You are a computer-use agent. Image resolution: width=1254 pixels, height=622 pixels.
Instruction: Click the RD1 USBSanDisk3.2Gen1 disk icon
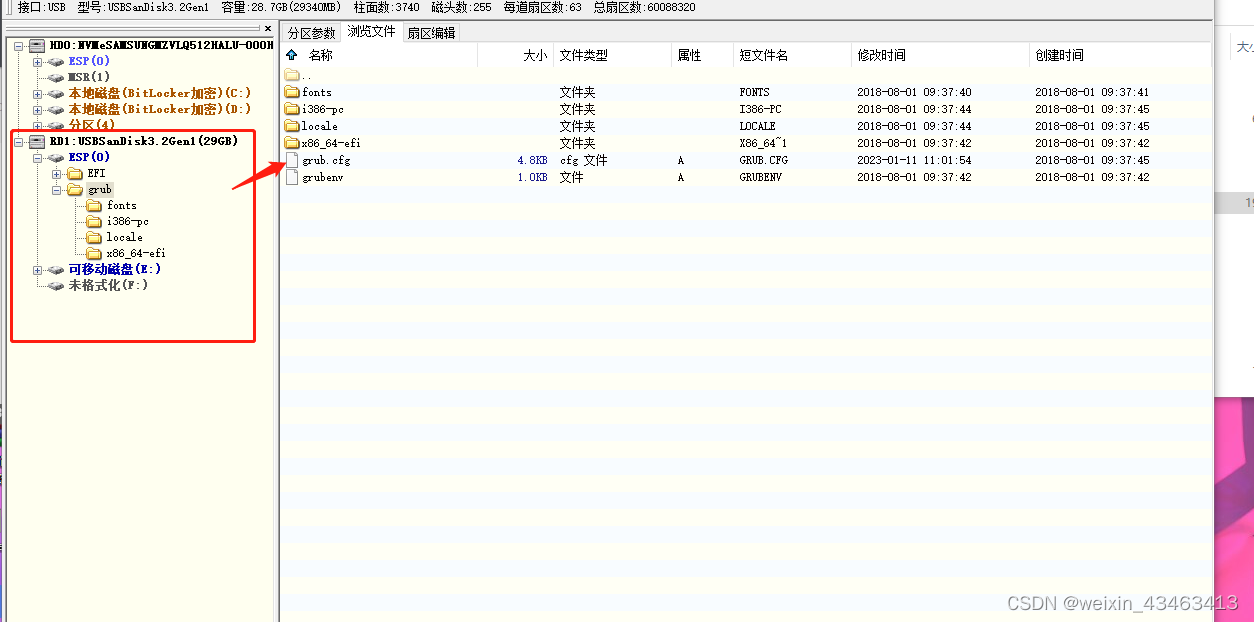38,141
